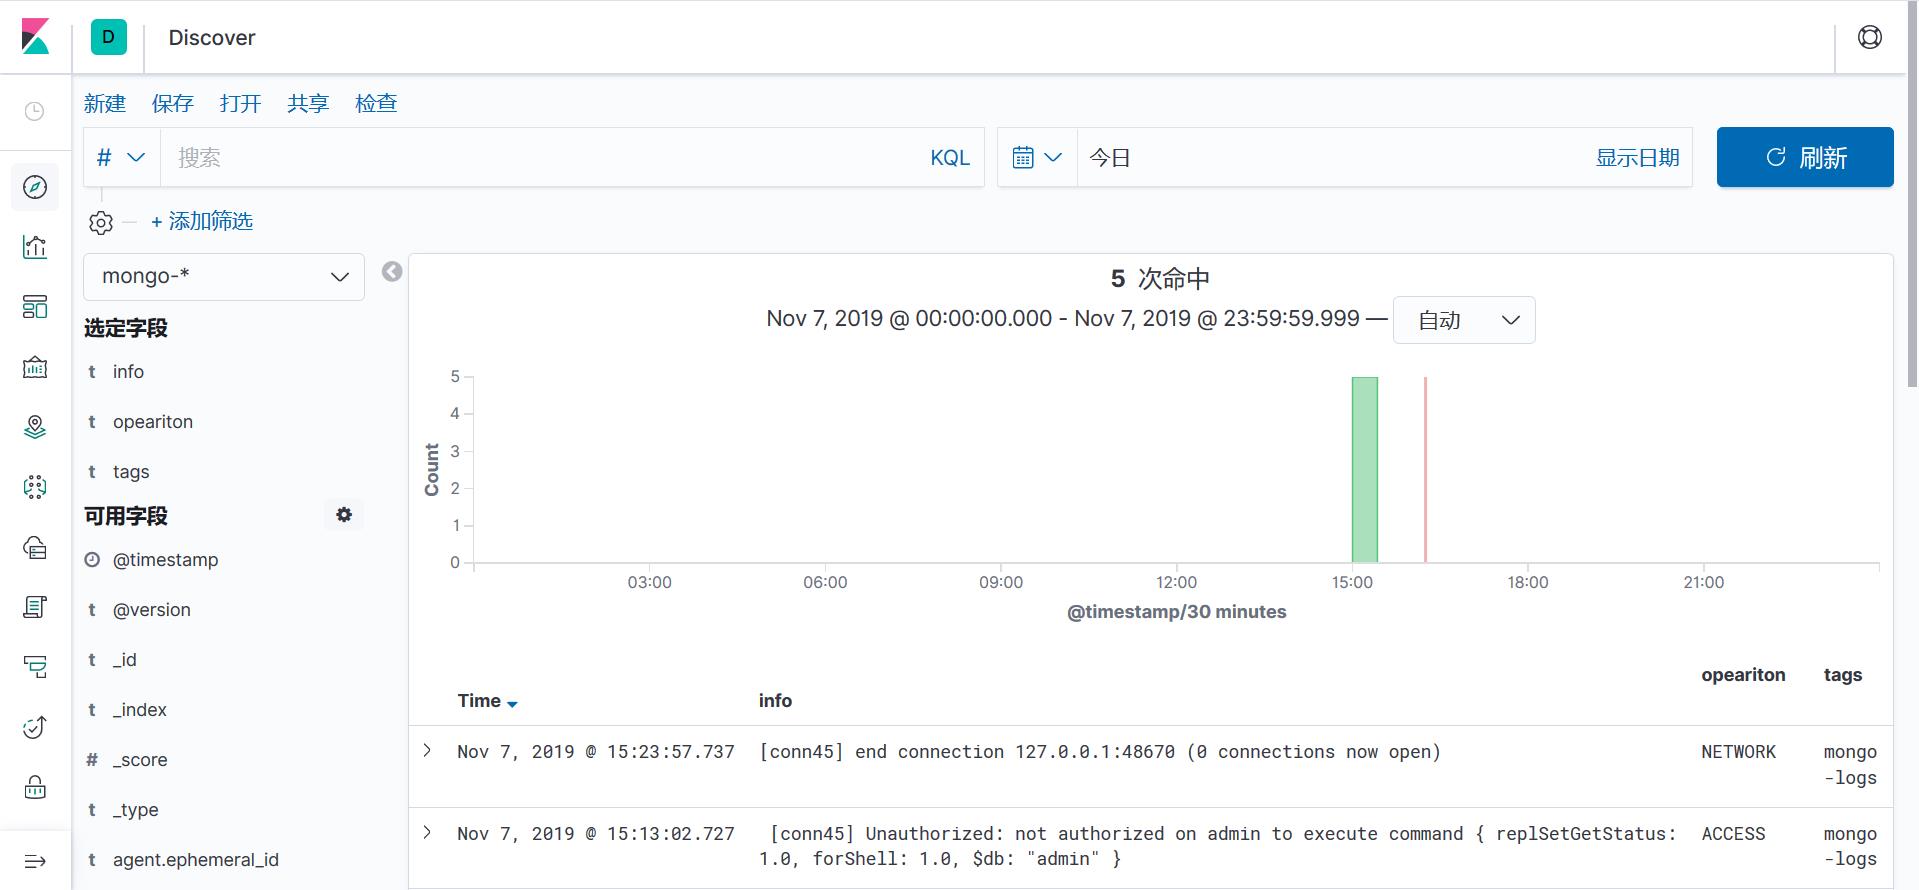Open Canvas icon in sidebar
The width and height of the screenshot is (1919, 890).
(x=35, y=367)
